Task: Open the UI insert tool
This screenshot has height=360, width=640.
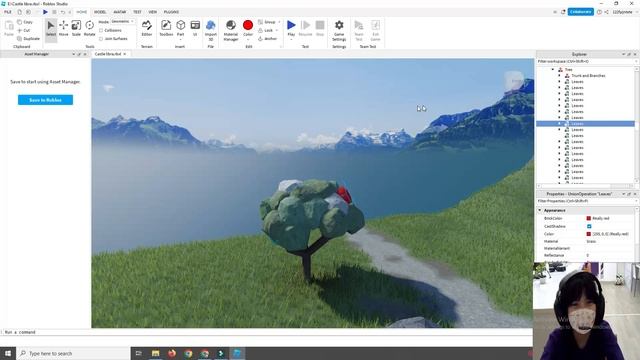Action: tap(195, 28)
